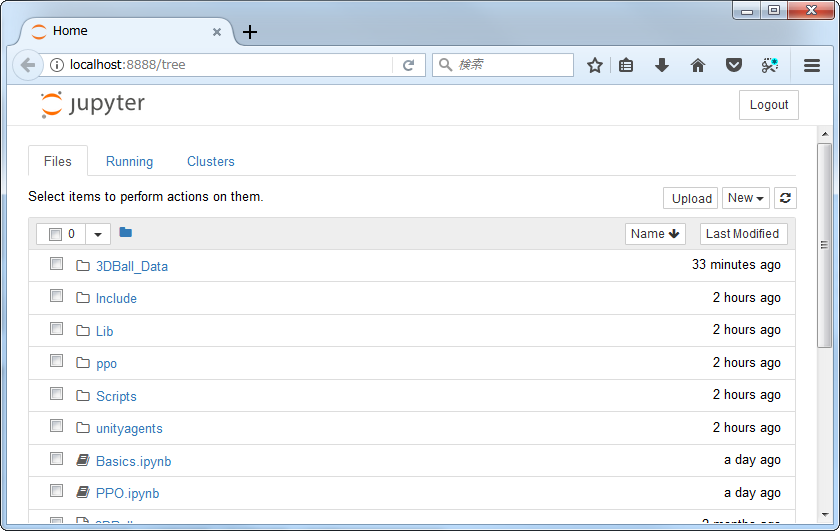Viewport: 840px width, 531px height.
Task: Click the folder icon next to Lib
Action: click(82, 330)
